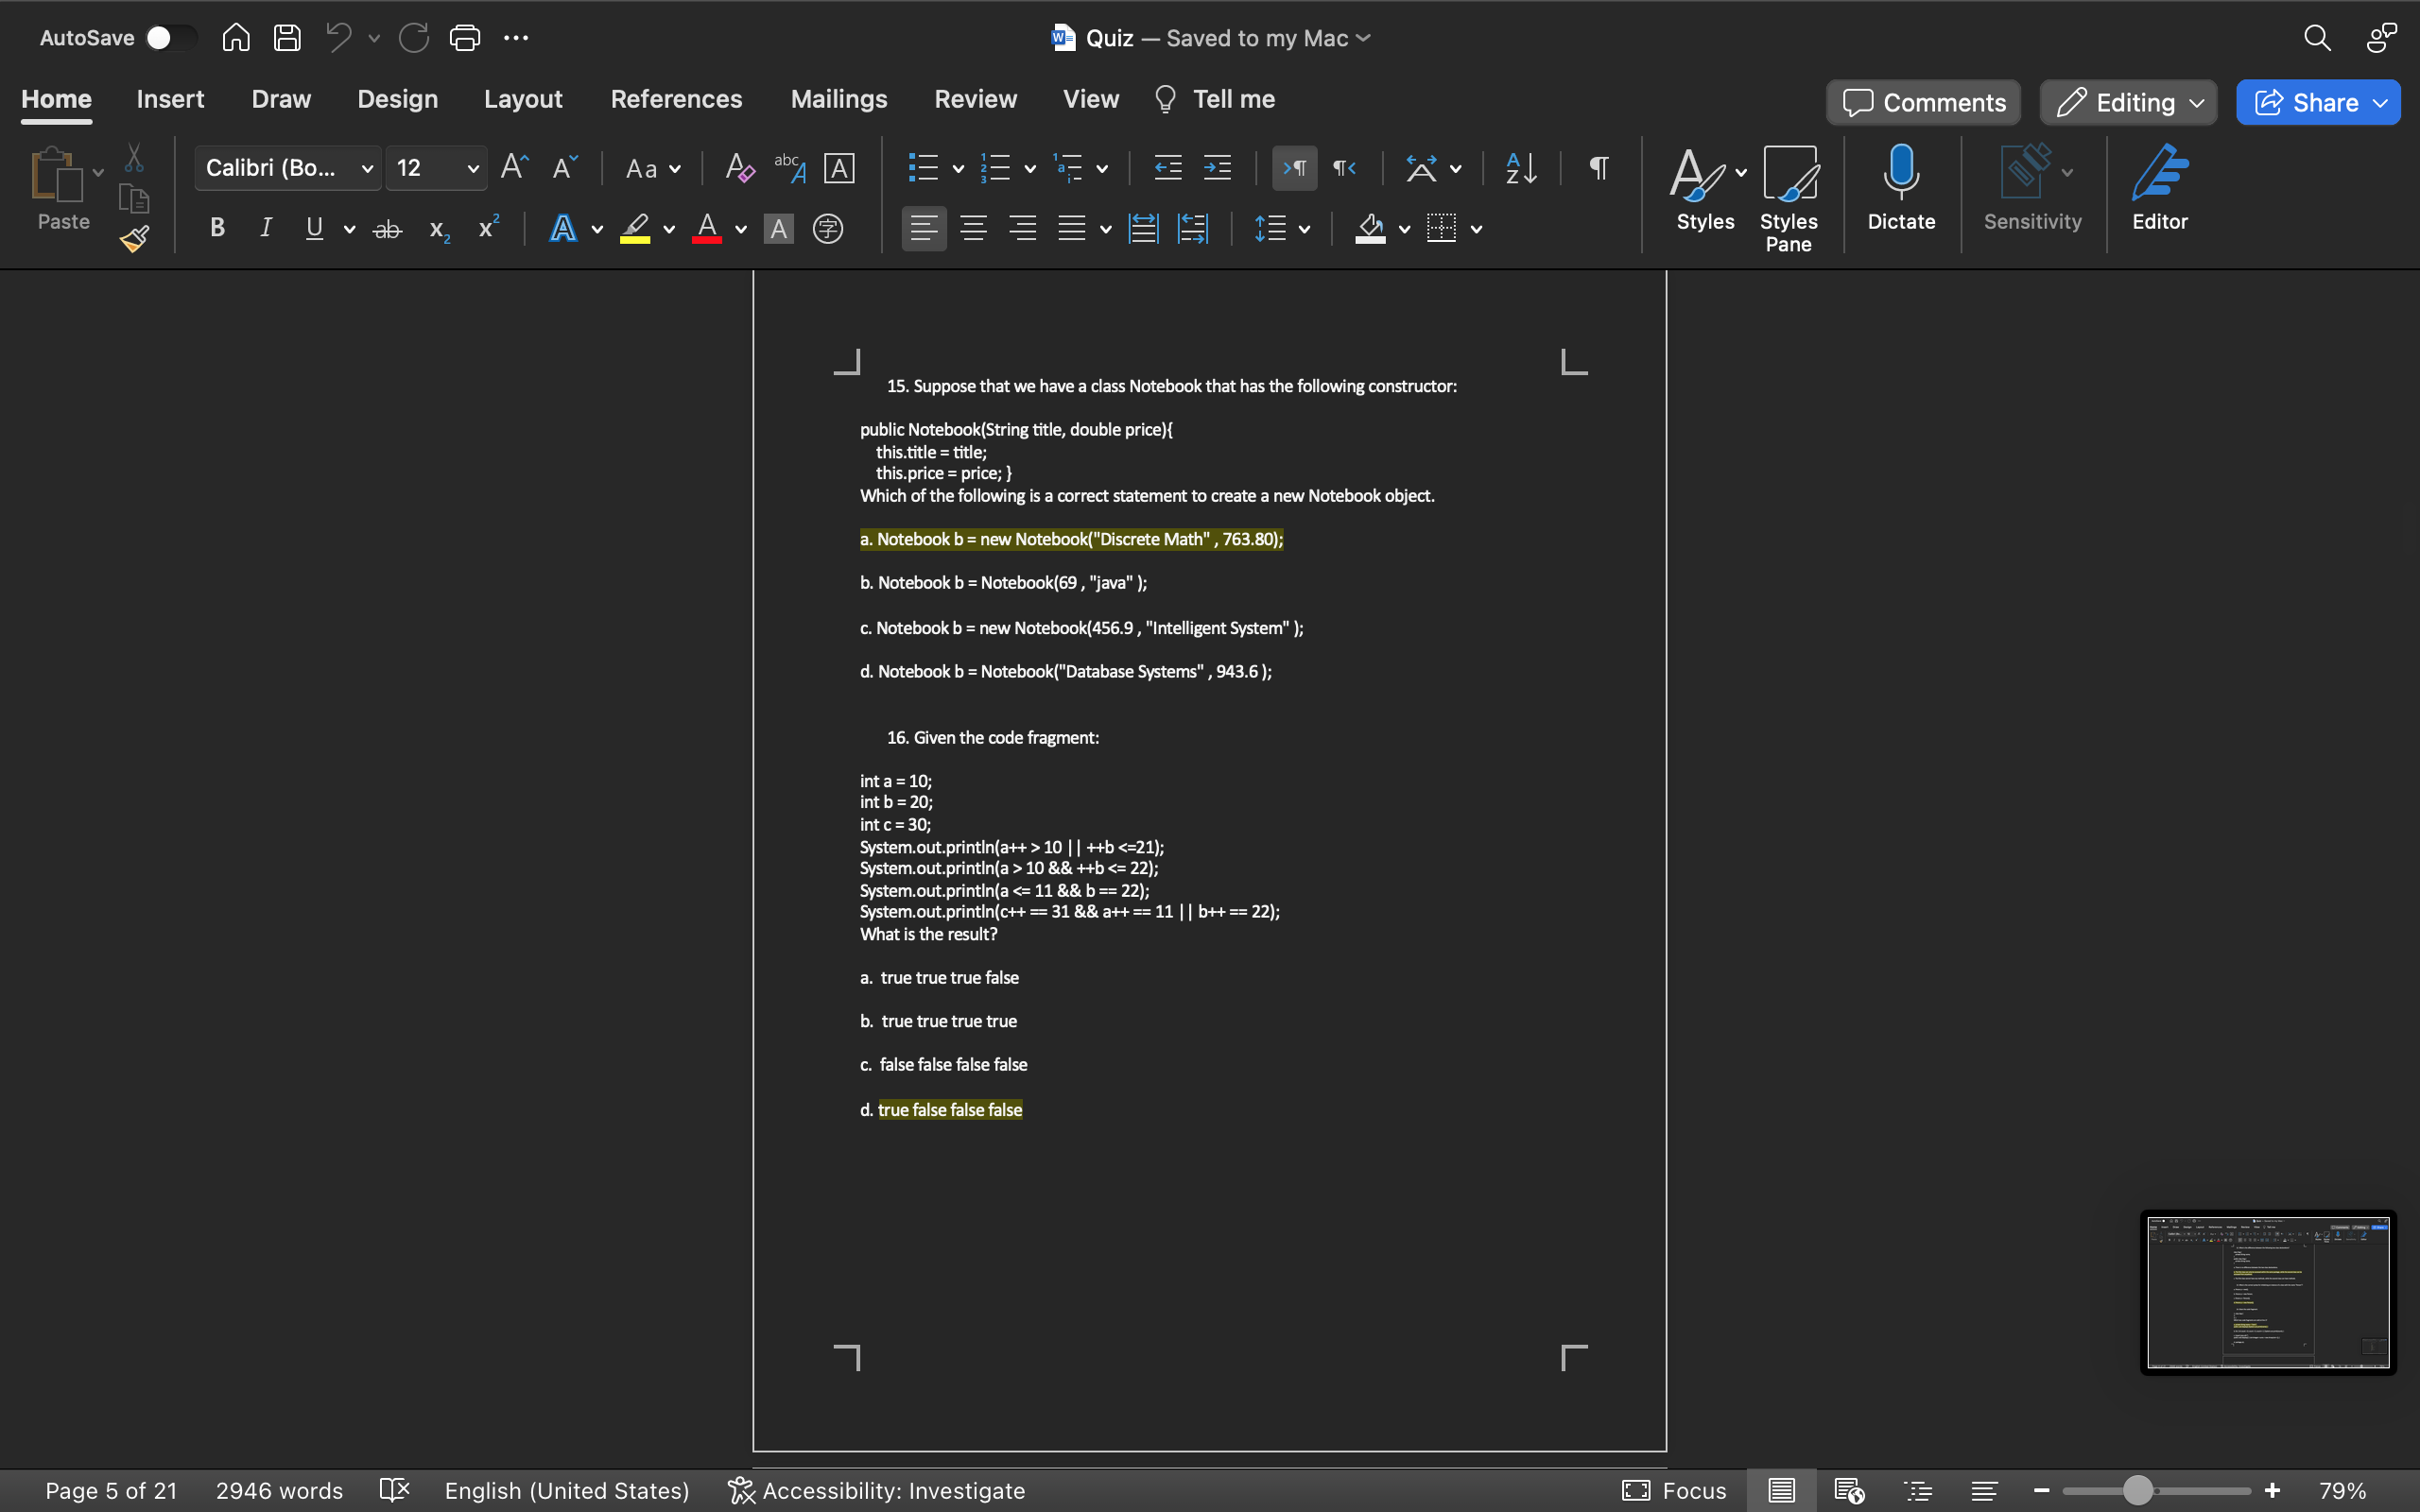Open the Layout ribbon tab

click(523, 99)
